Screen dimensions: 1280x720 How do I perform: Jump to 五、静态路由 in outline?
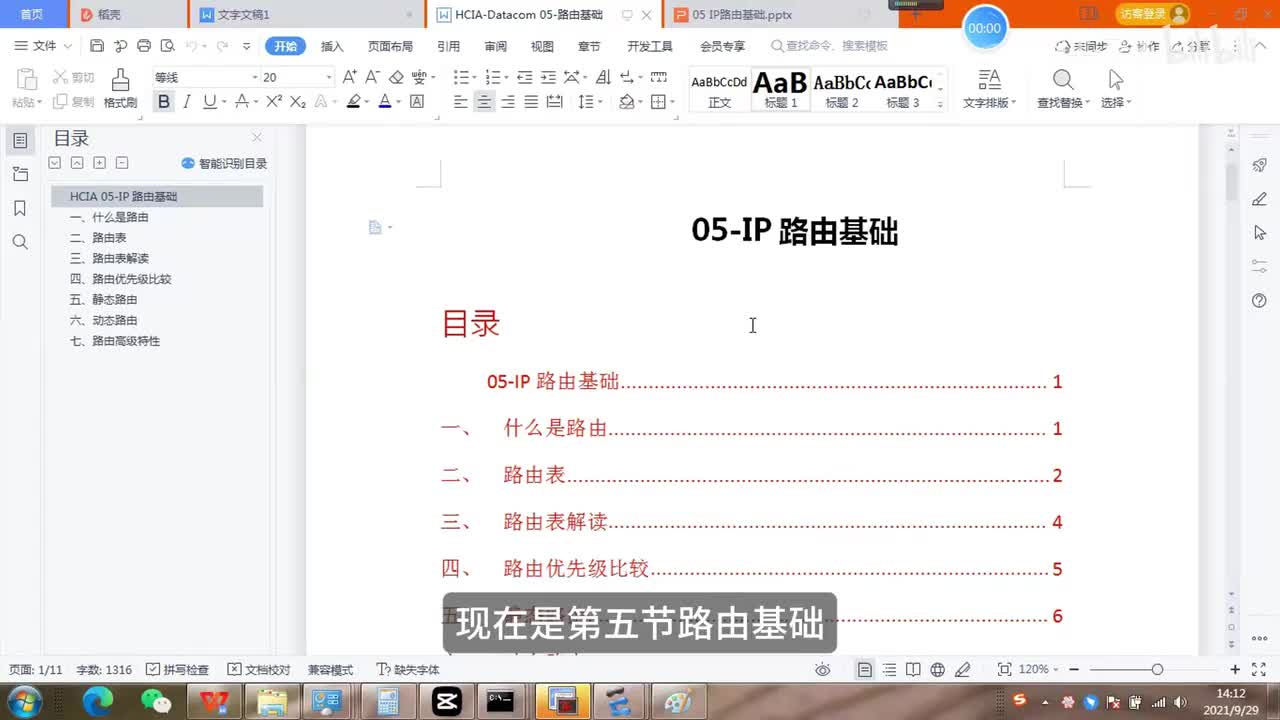click(x=103, y=299)
